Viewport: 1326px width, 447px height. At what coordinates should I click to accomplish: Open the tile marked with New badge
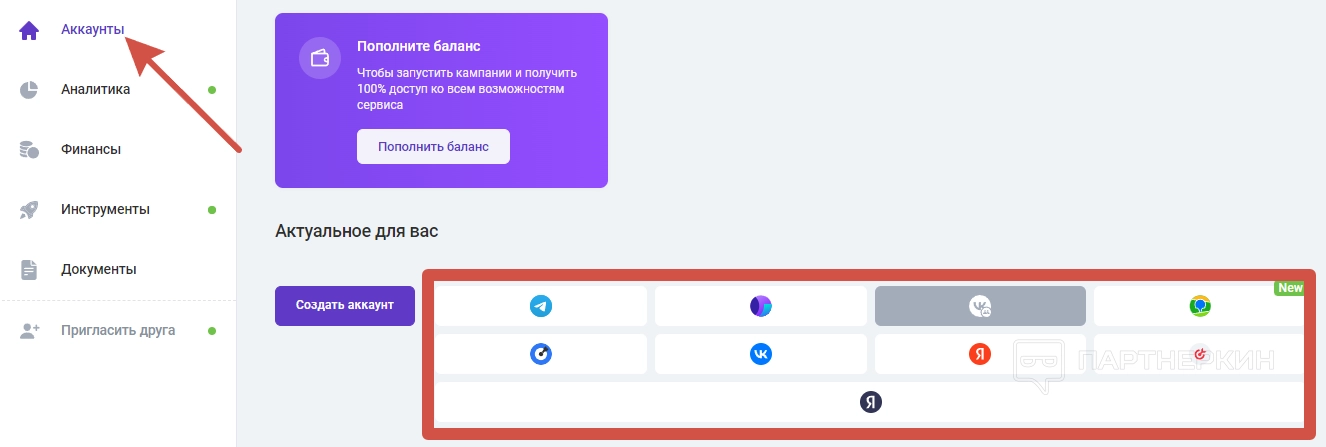[x=1199, y=306]
